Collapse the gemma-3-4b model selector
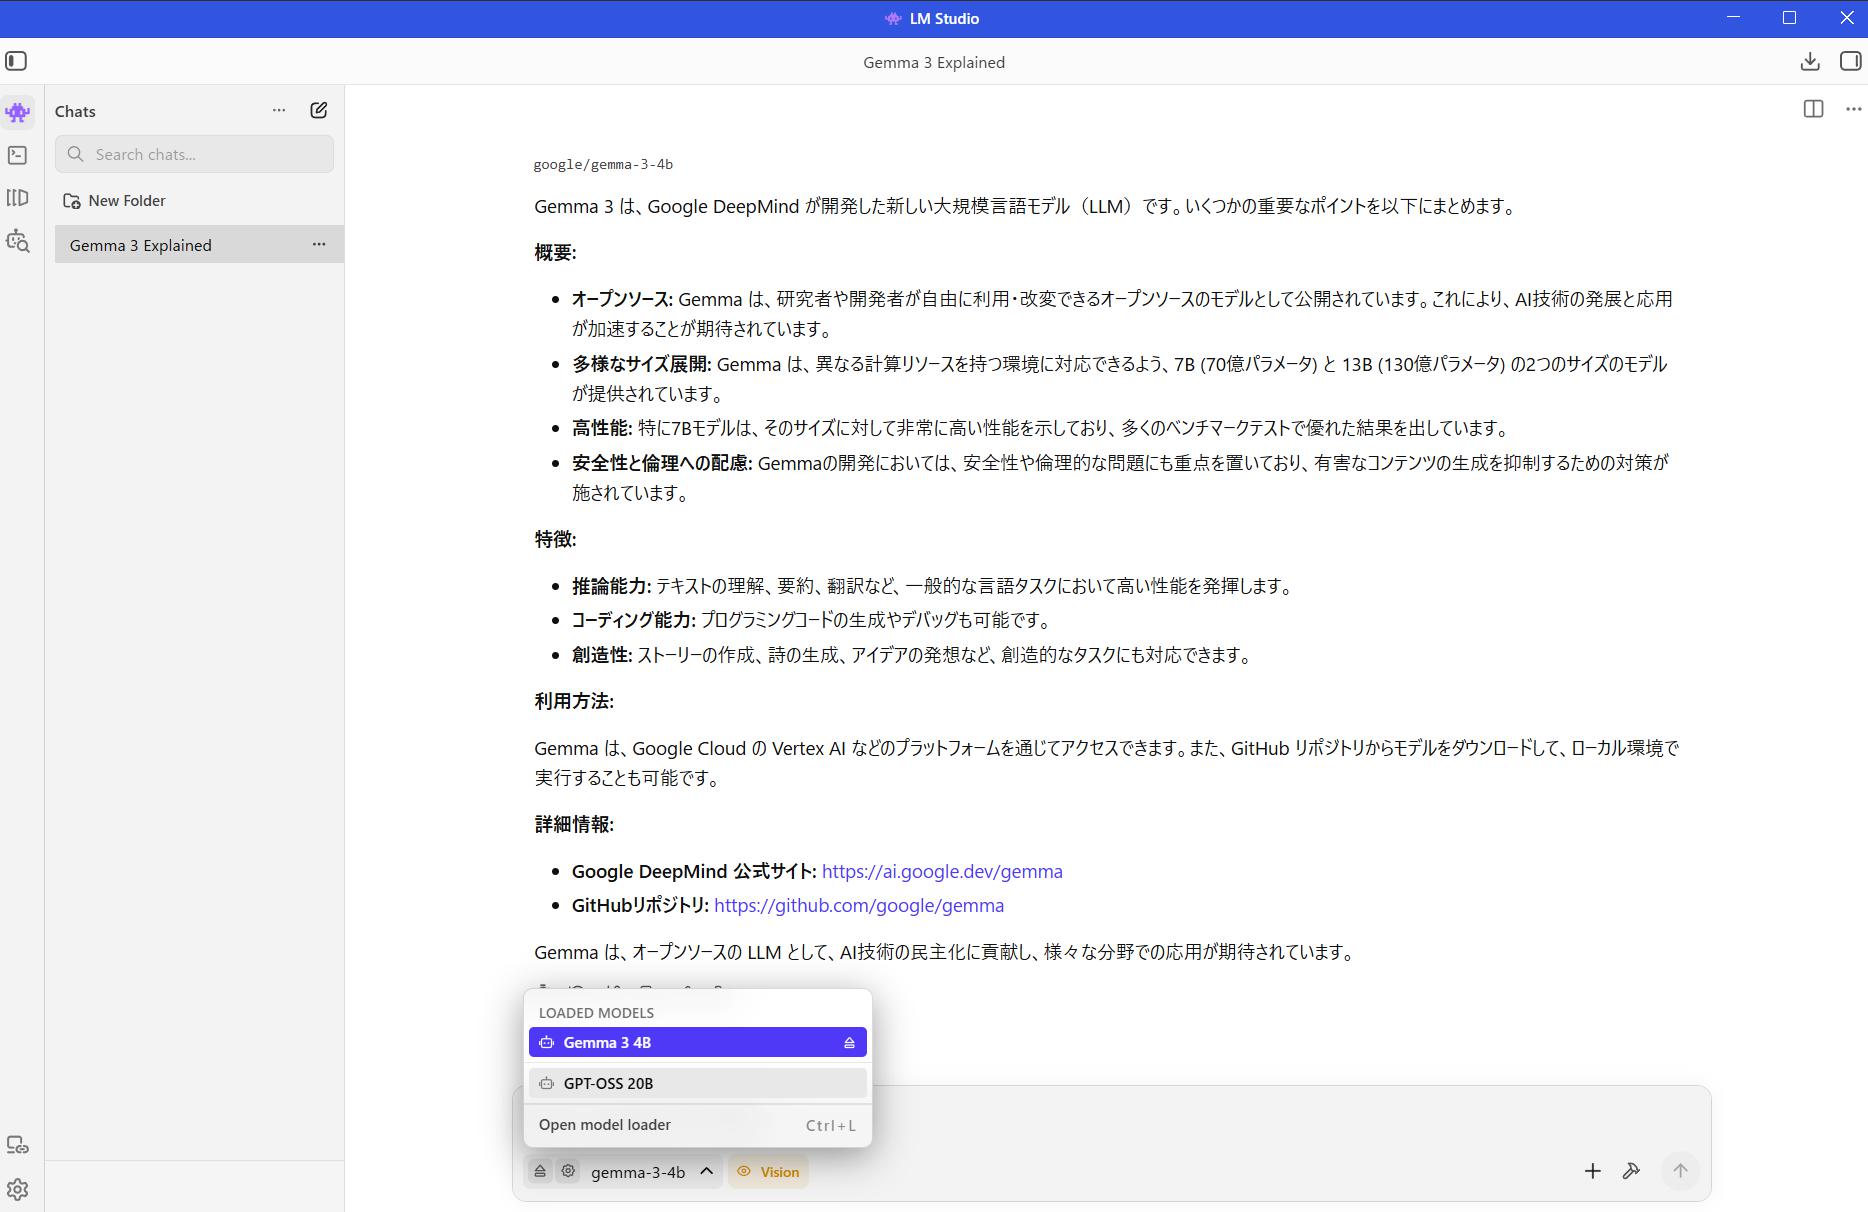Screen dimensions: 1868x1212 point(706,1171)
